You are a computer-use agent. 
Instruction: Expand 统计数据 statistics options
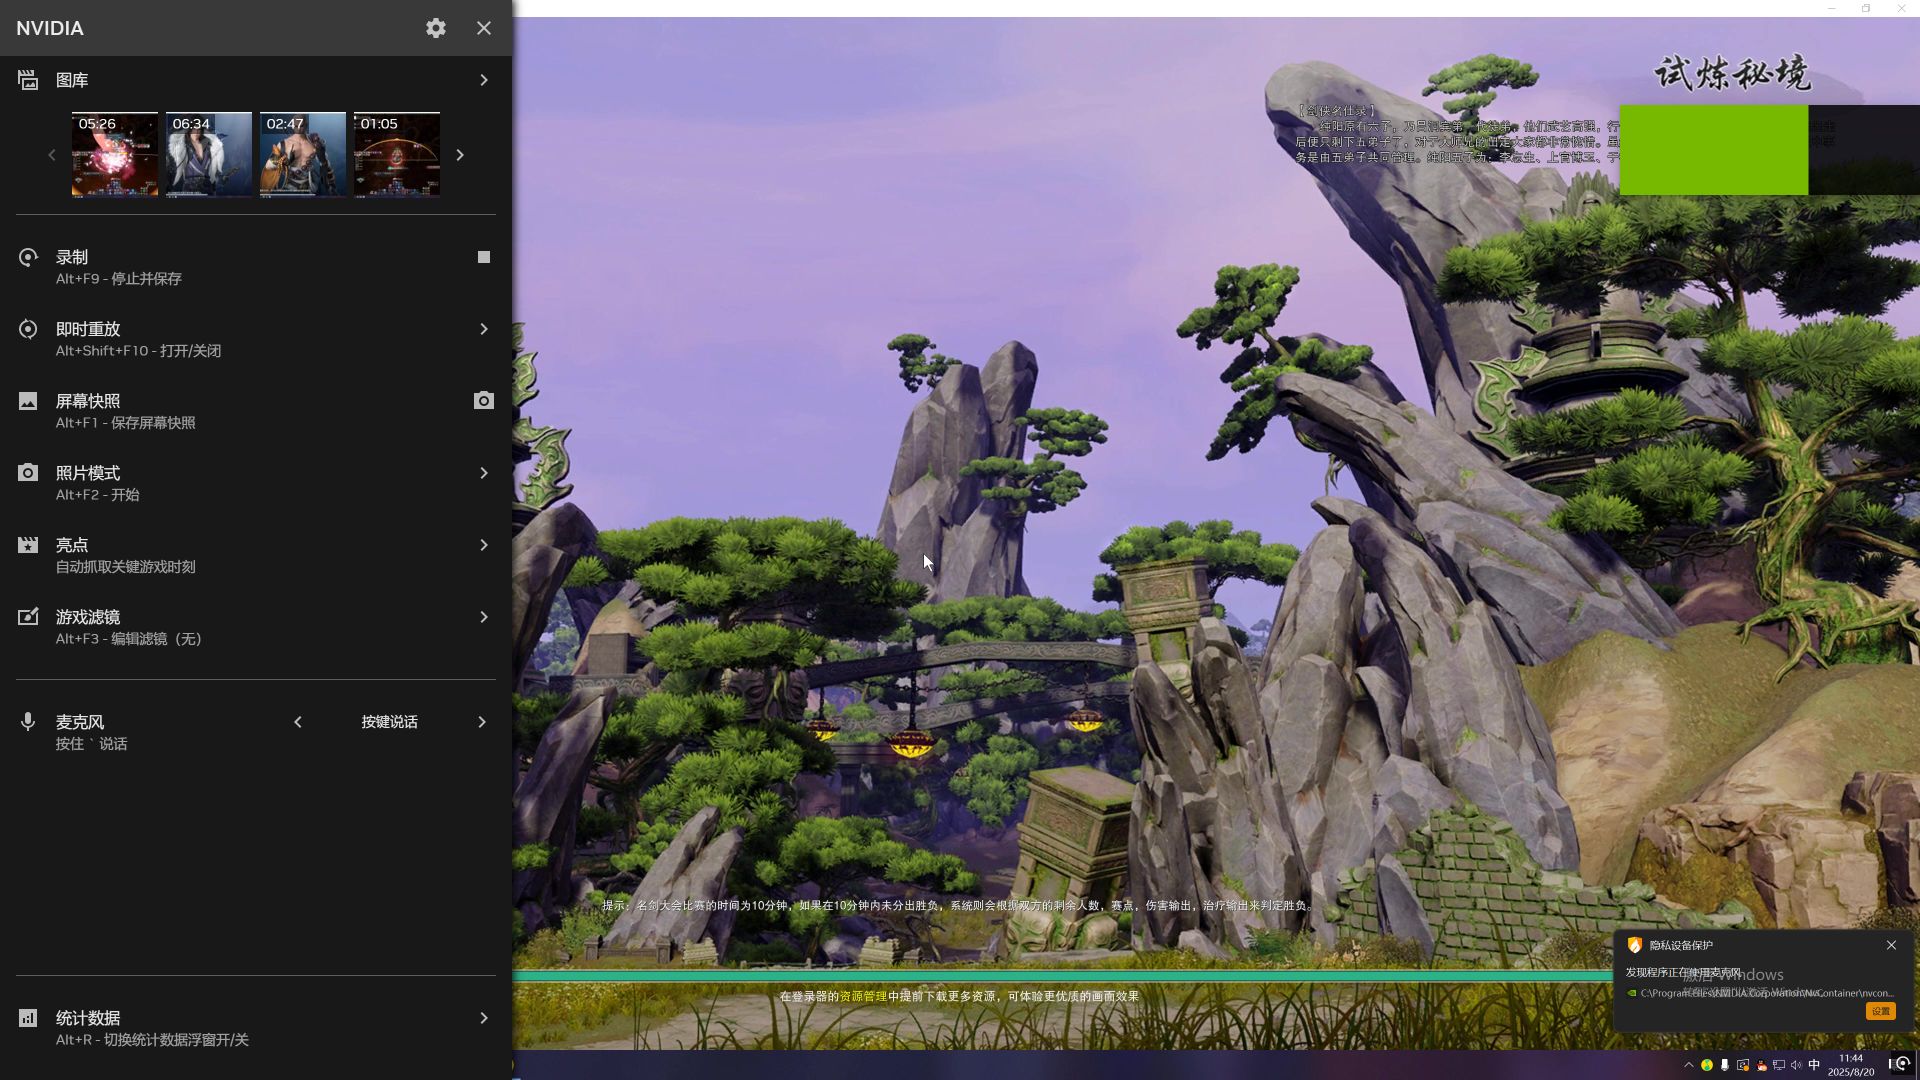[x=484, y=1018]
